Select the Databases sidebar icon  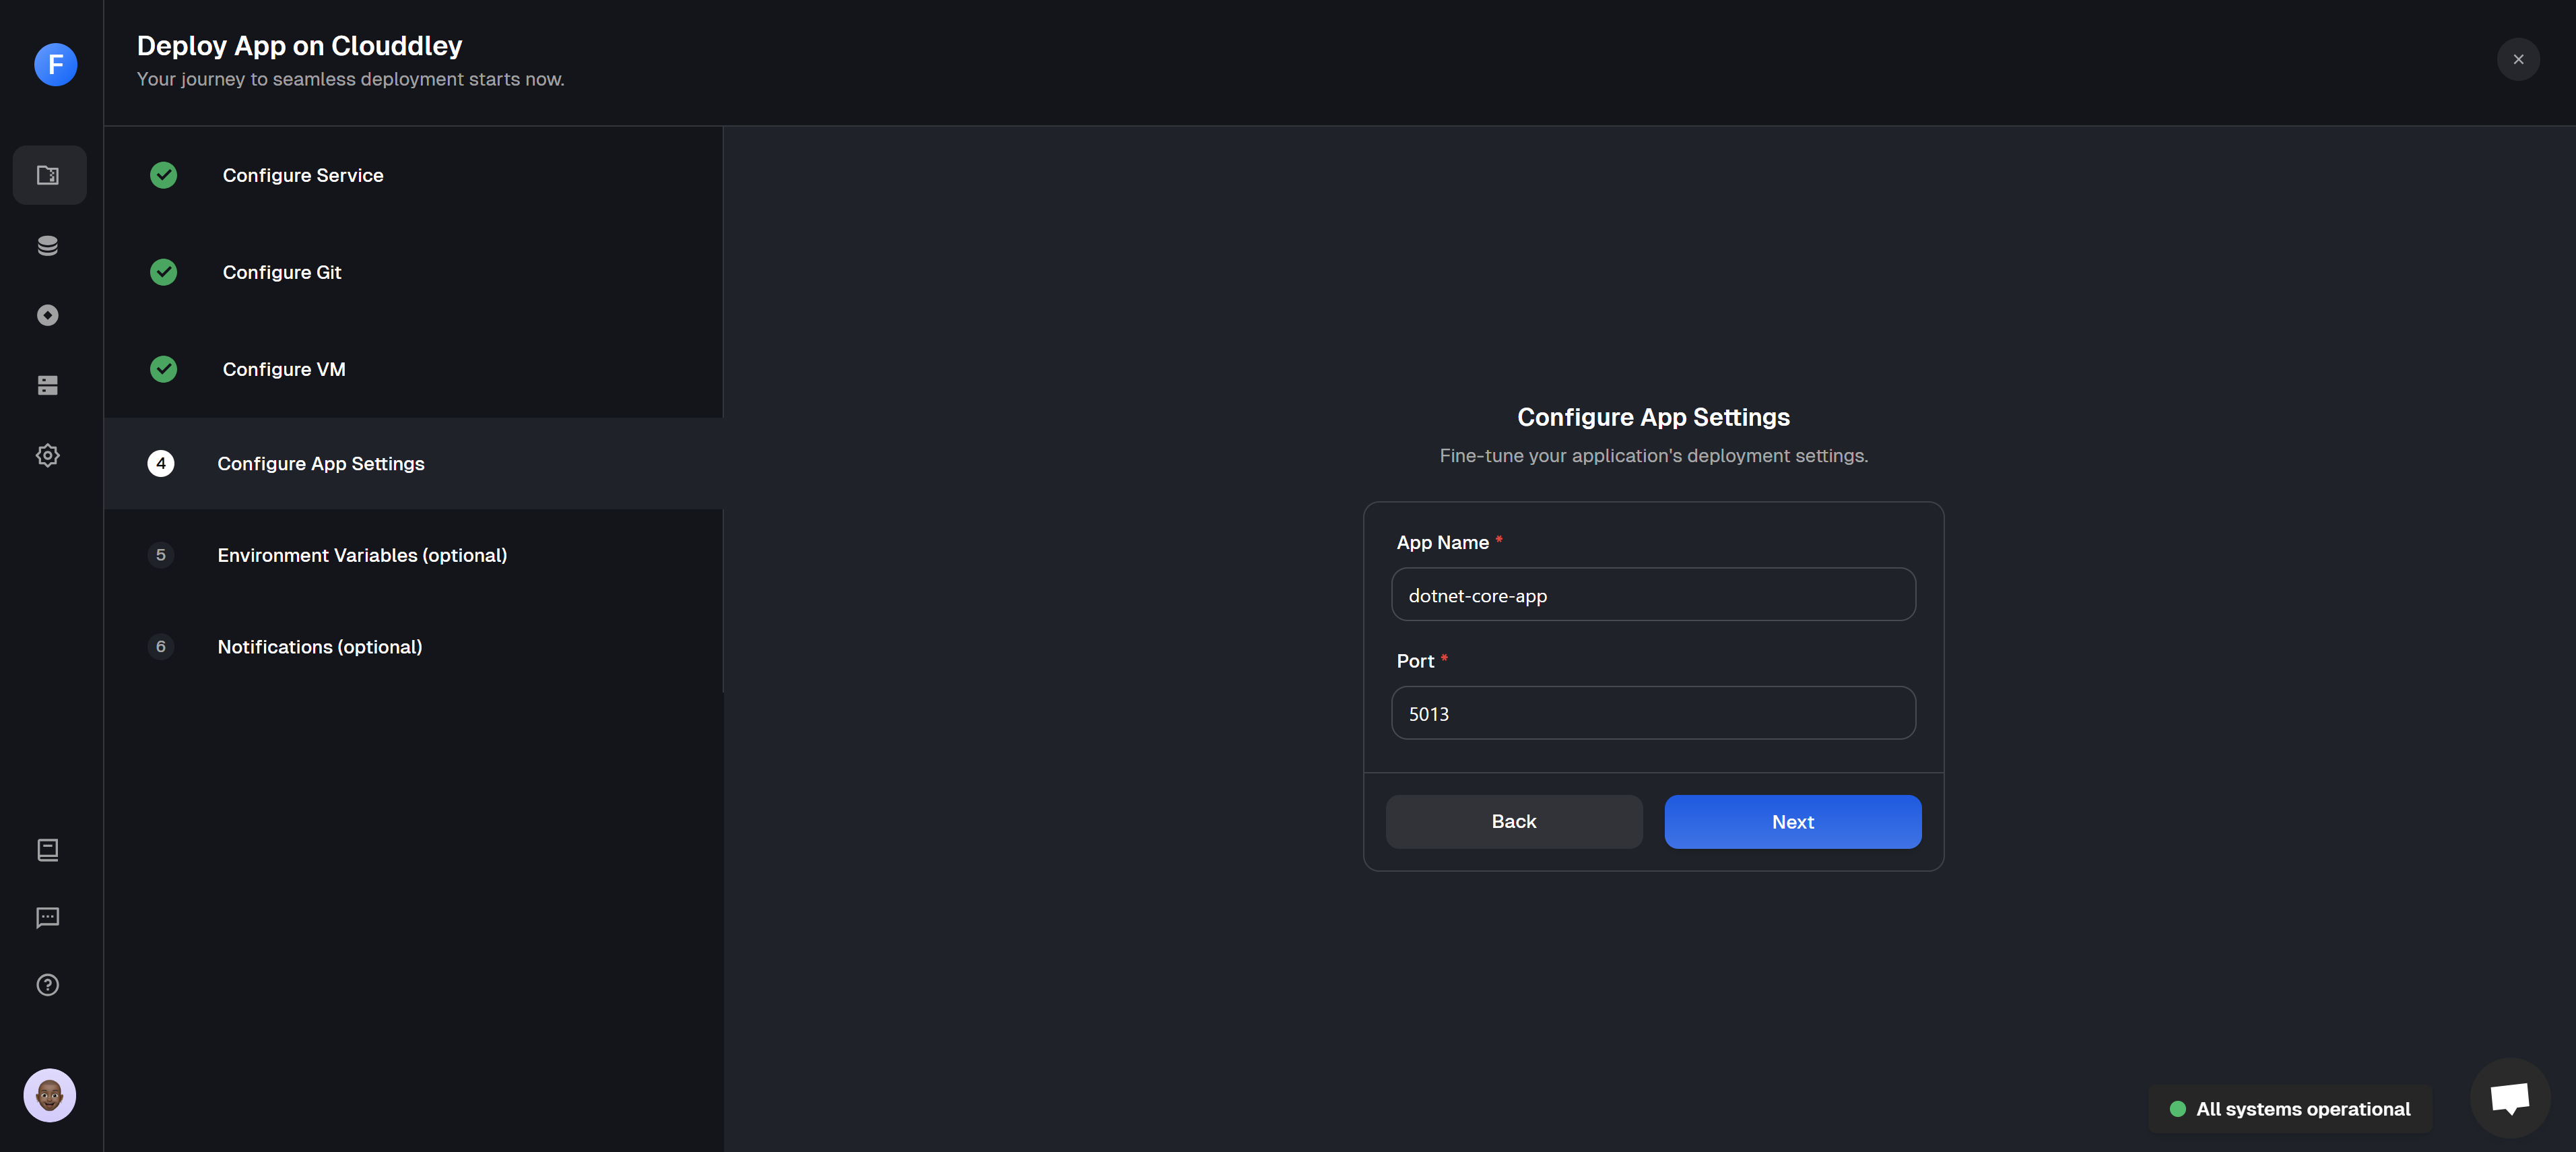click(48, 245)
